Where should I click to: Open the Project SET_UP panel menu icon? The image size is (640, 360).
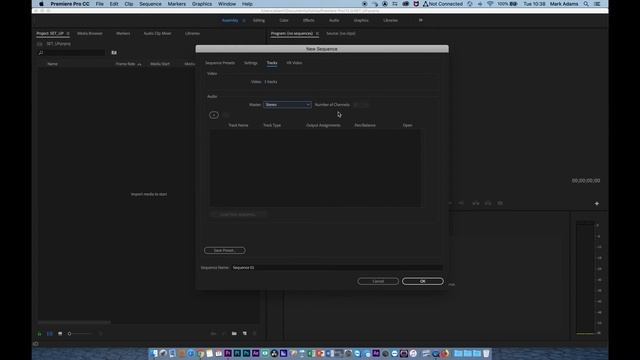pyautogui.click(x=68, y=33)
